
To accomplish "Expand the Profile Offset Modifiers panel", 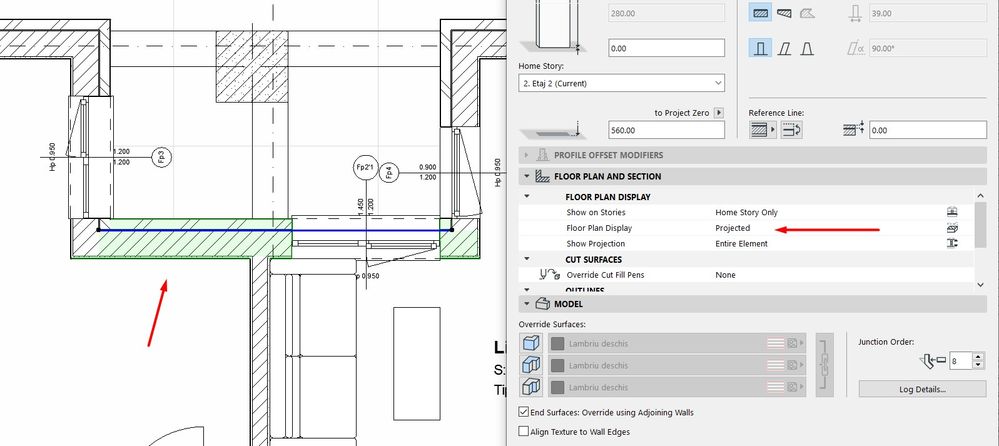I will (526, 155).
